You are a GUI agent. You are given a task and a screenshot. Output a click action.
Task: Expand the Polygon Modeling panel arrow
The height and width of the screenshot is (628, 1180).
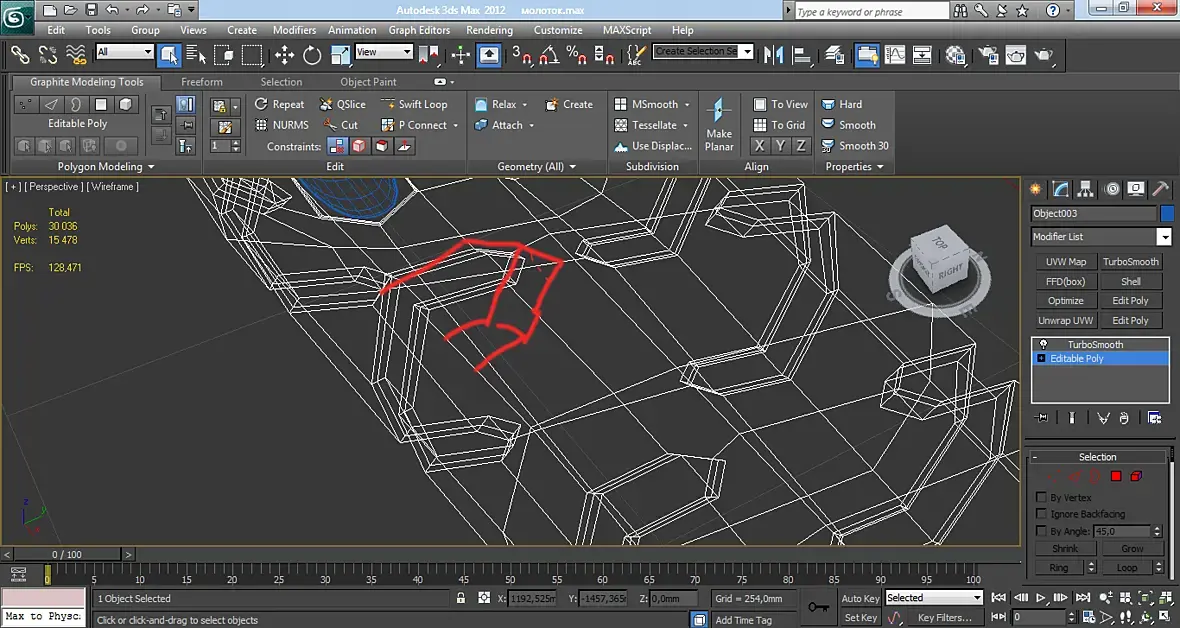click(x=151, y=167)
